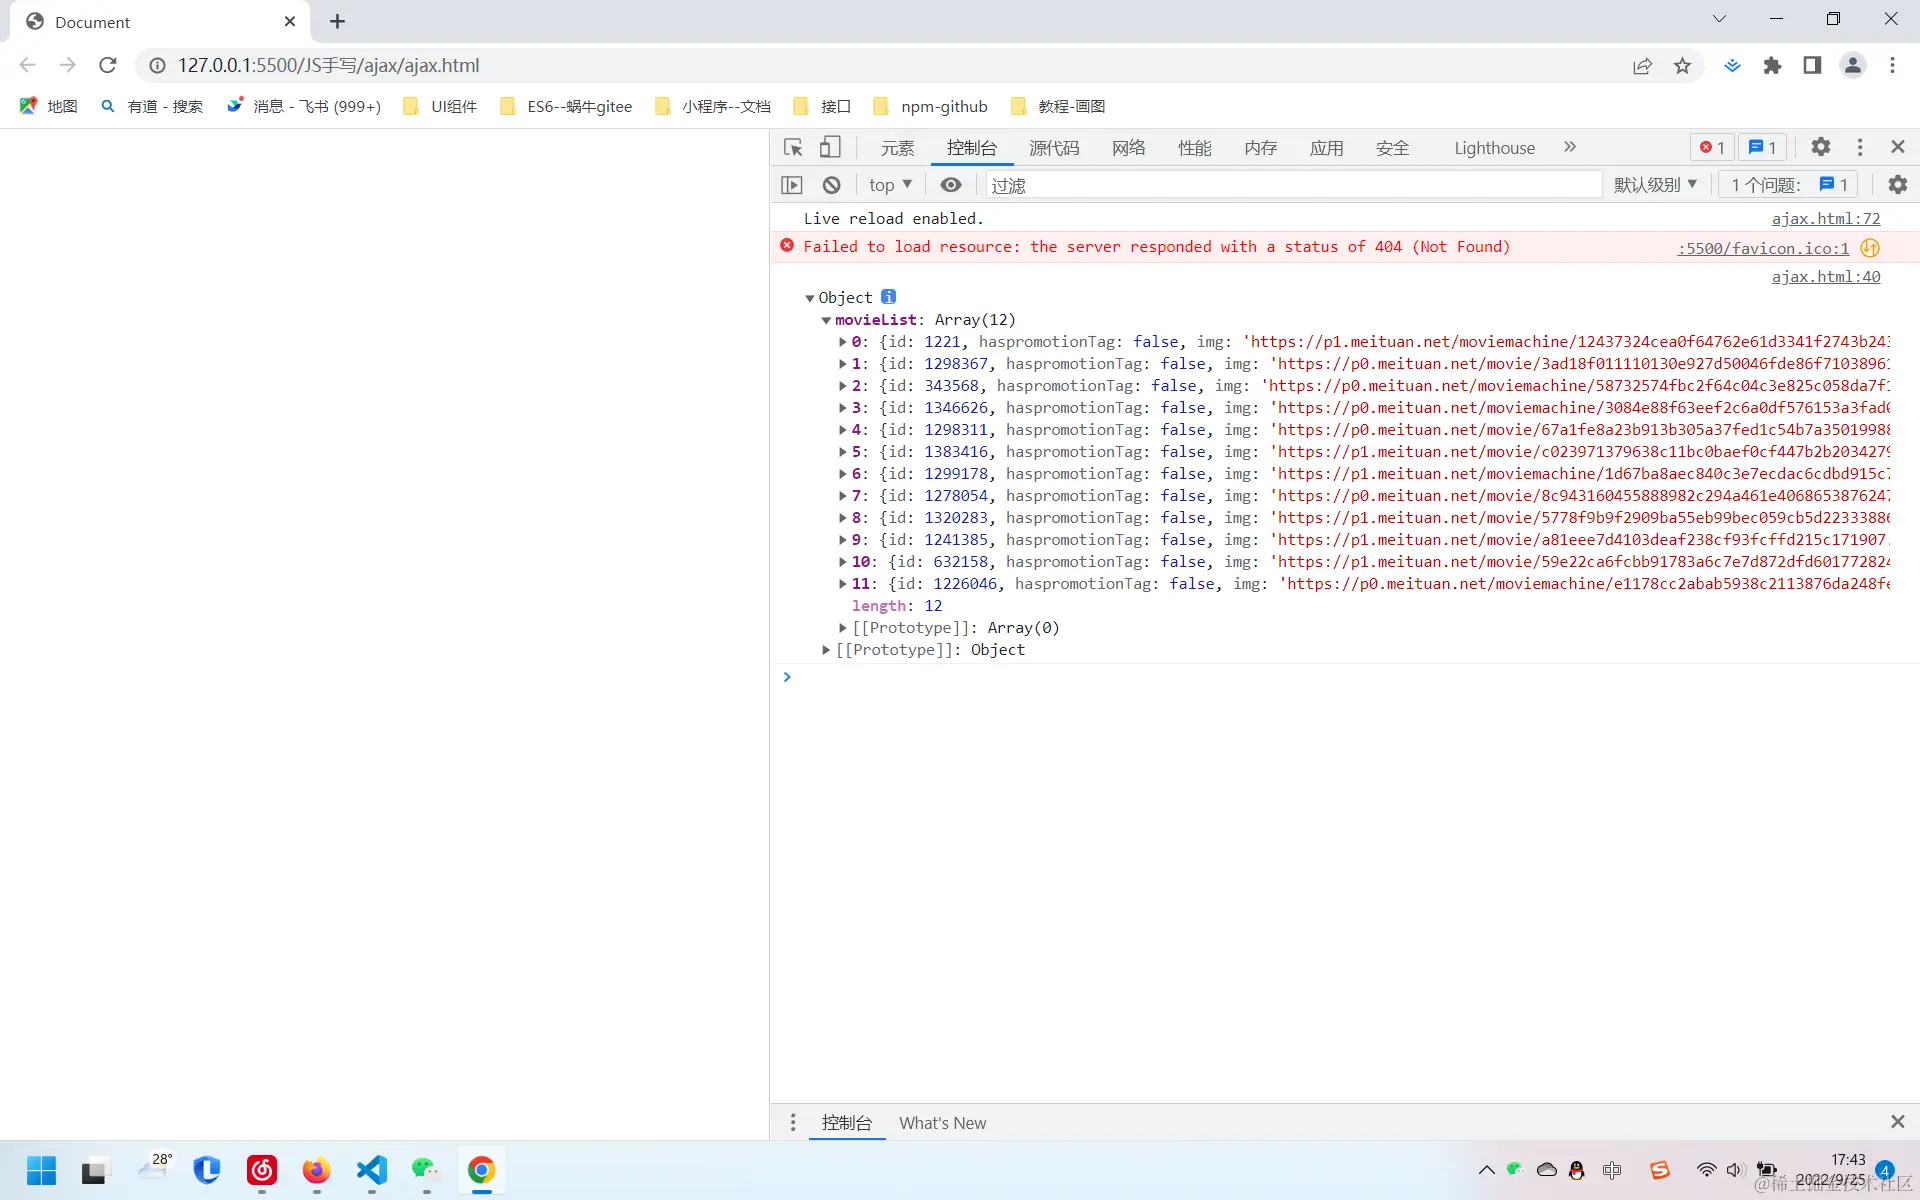Open the Lighthouse tab
The image size is (1920, 1200).
(1494, 148)
